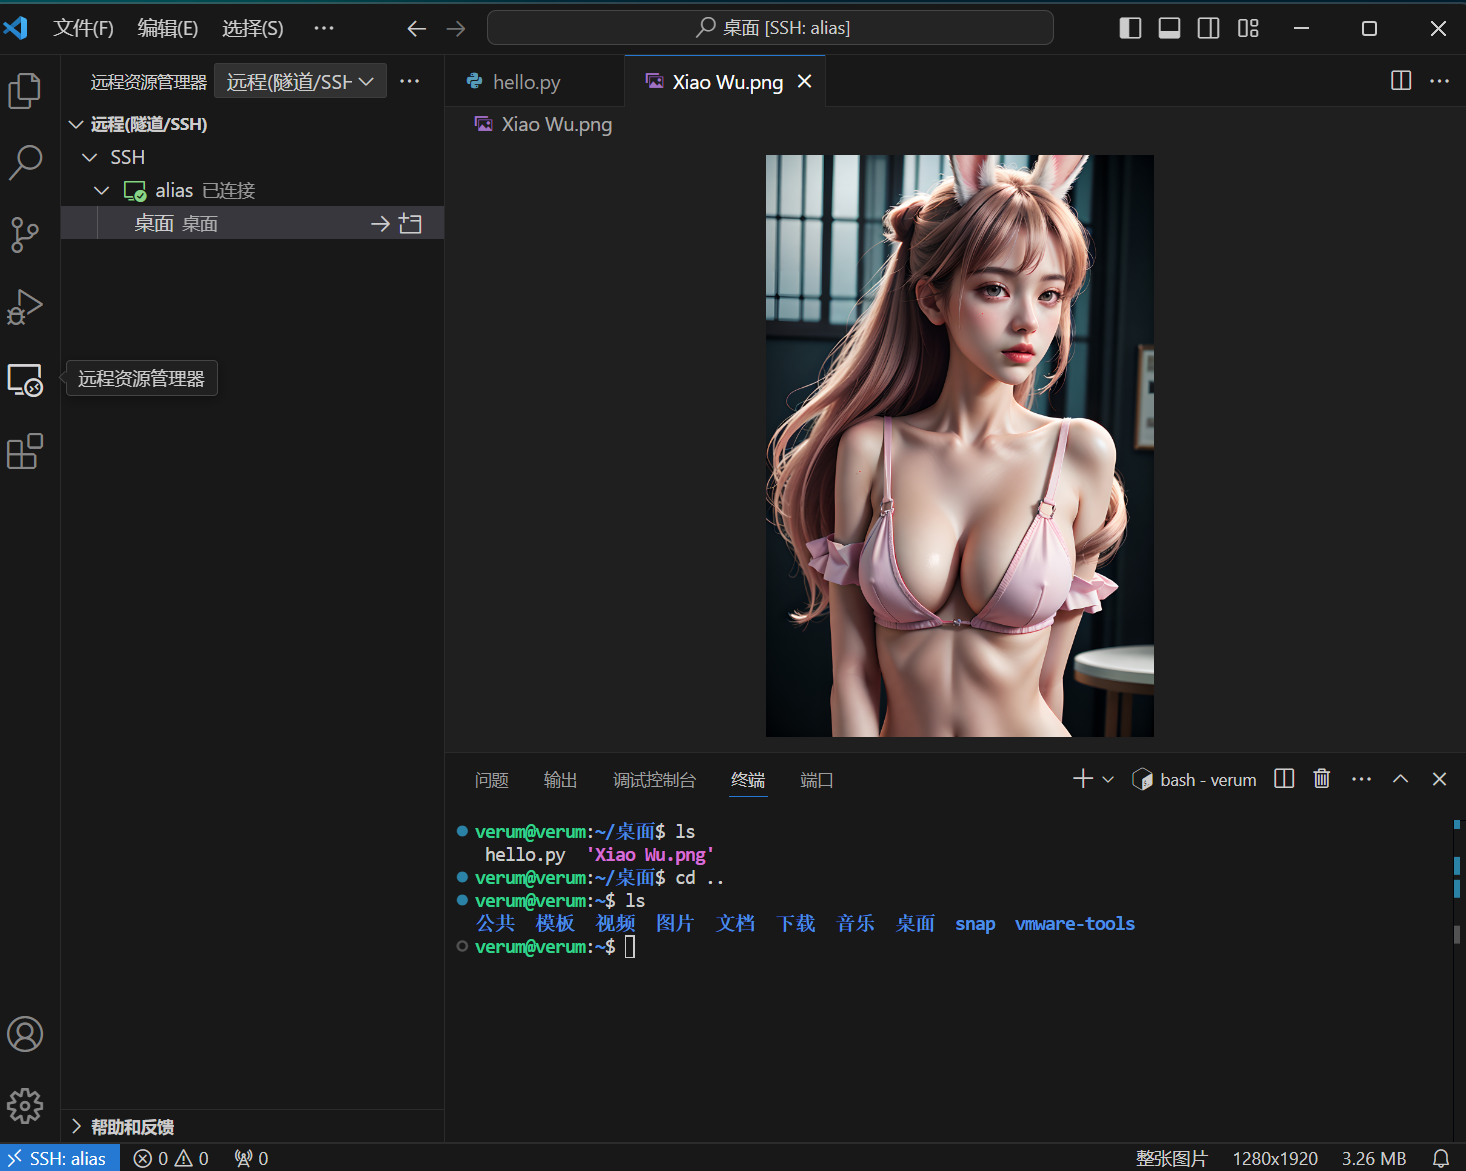Toggle the secondary side bar visibility
This screenshot has width=1466, height=1171.
coord(1208,28)
